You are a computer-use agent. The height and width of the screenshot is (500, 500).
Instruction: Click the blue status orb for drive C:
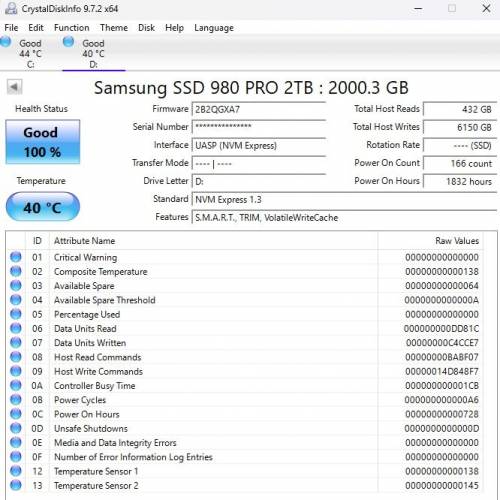coord(5,42)
